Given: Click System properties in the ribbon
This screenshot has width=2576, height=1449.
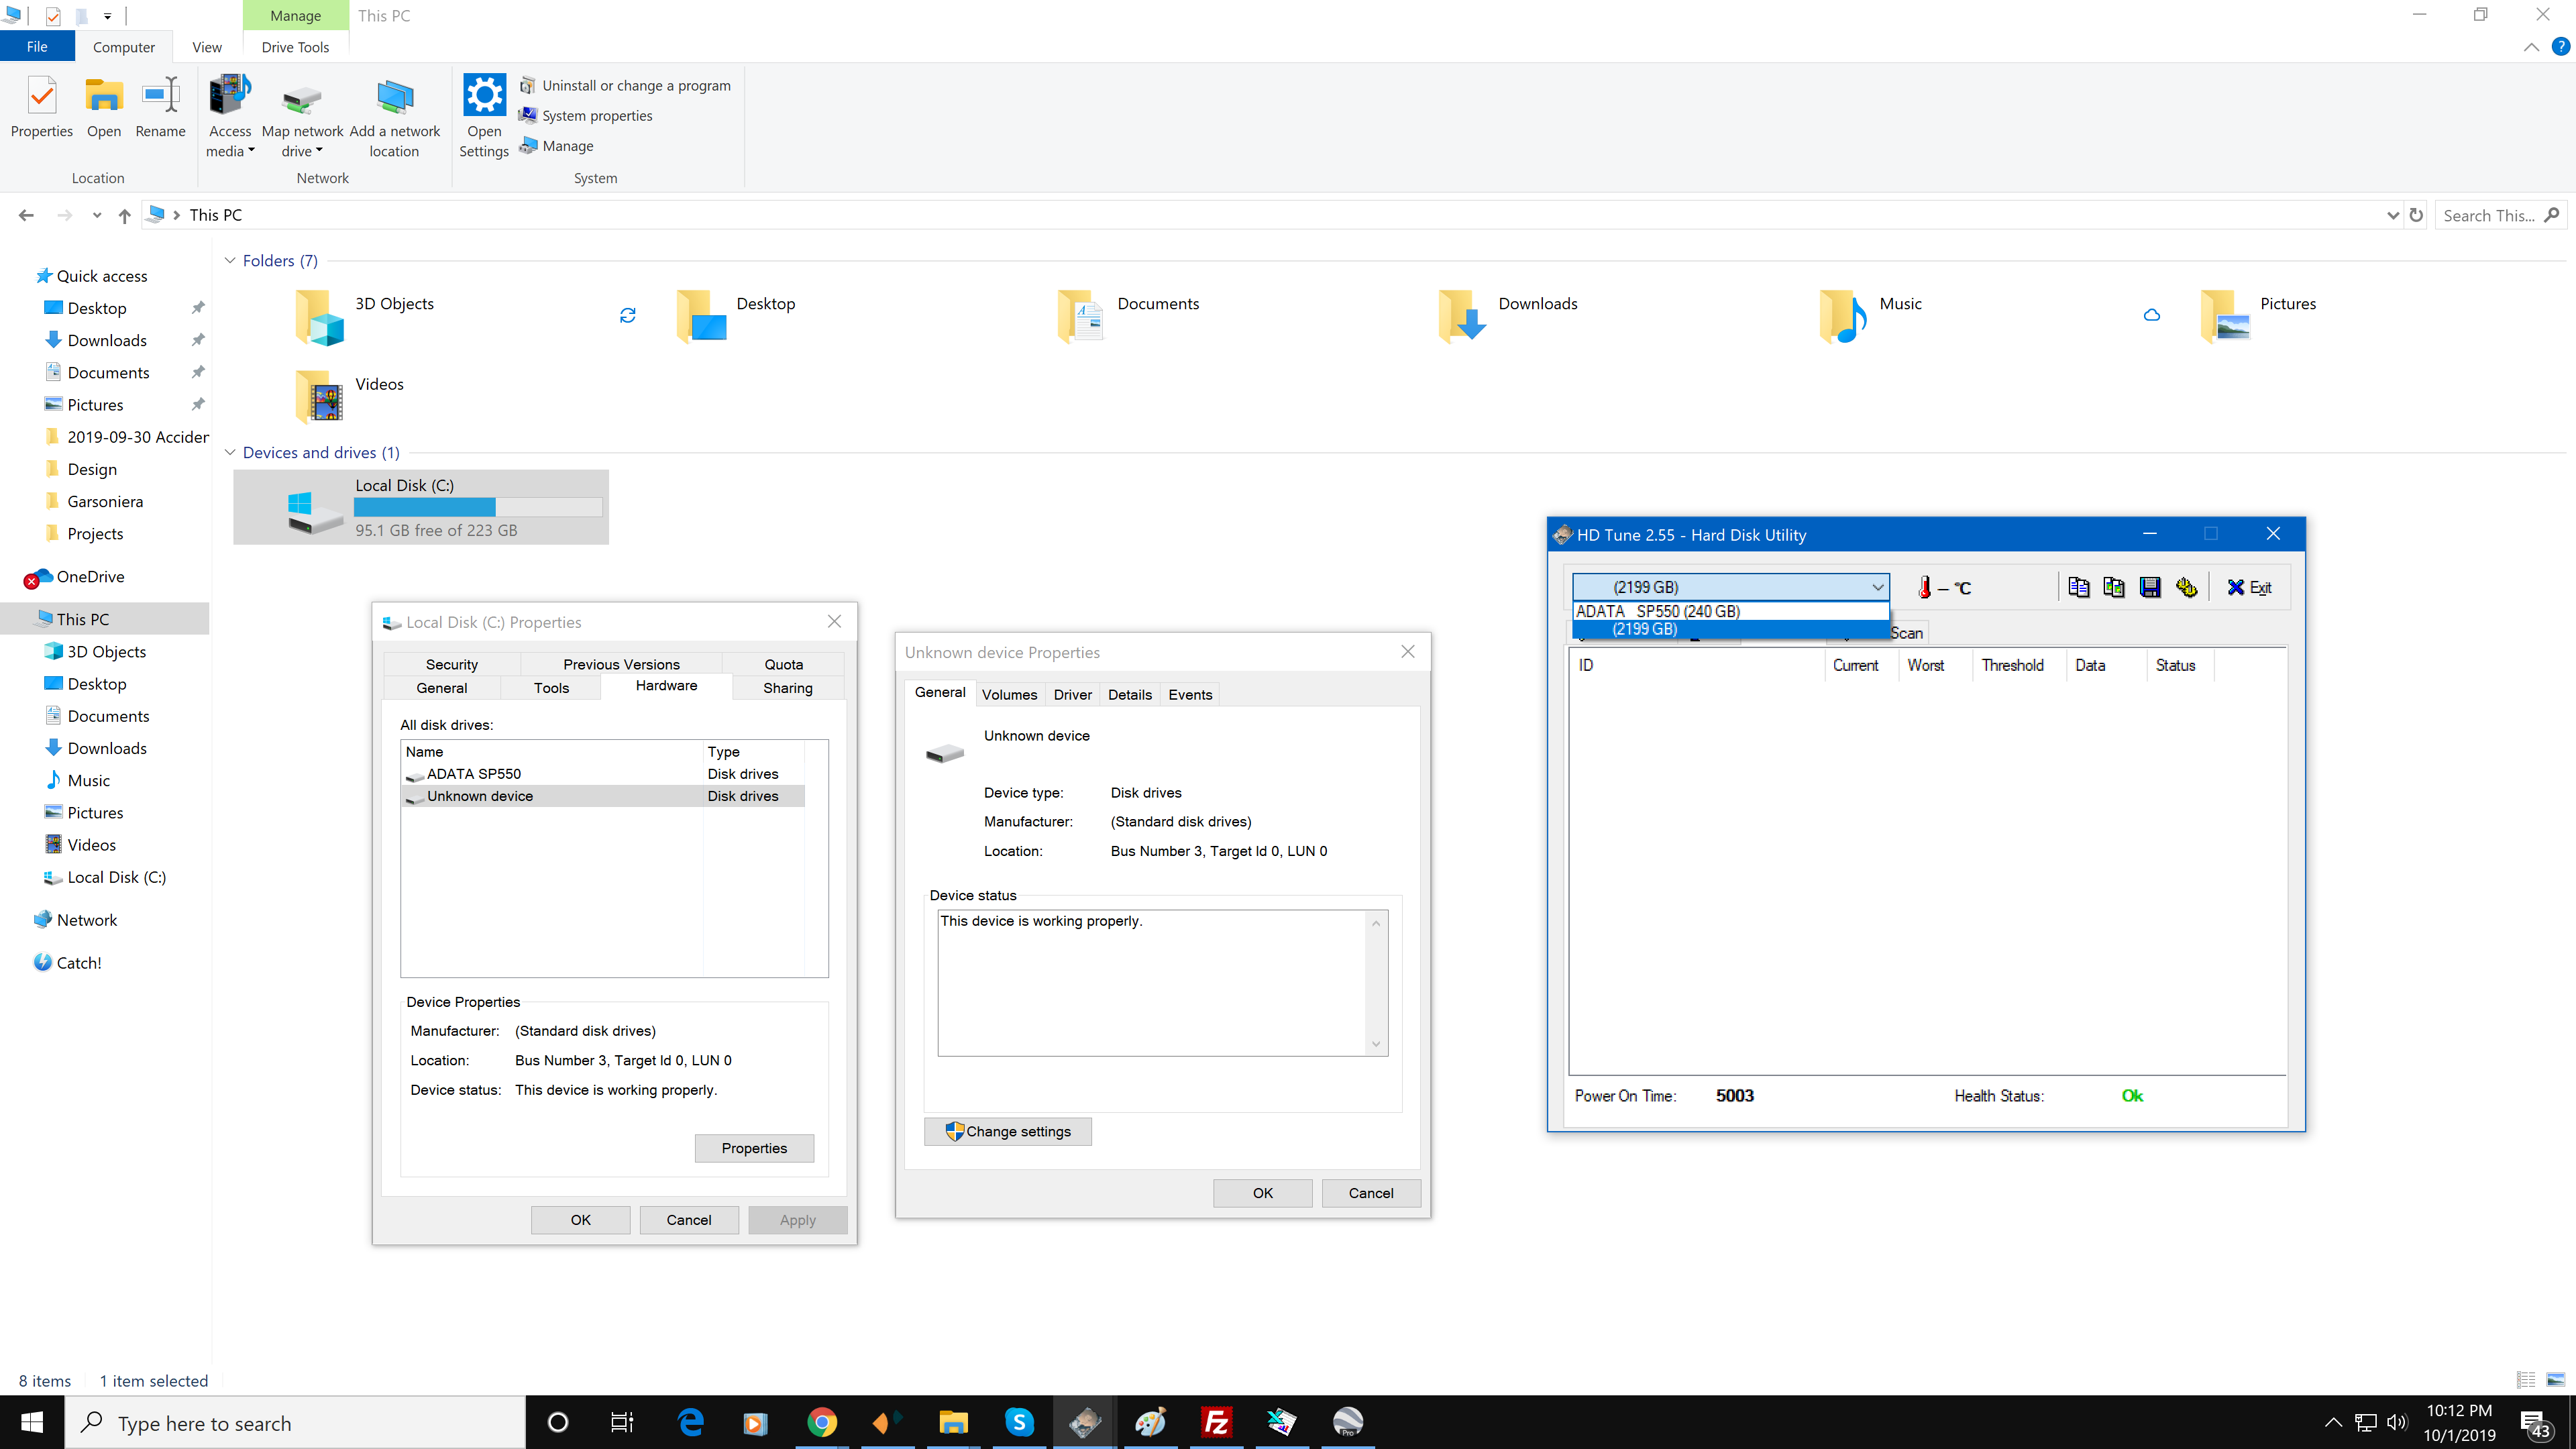Looking at the screenshot, I should click(x=586, y=116).
